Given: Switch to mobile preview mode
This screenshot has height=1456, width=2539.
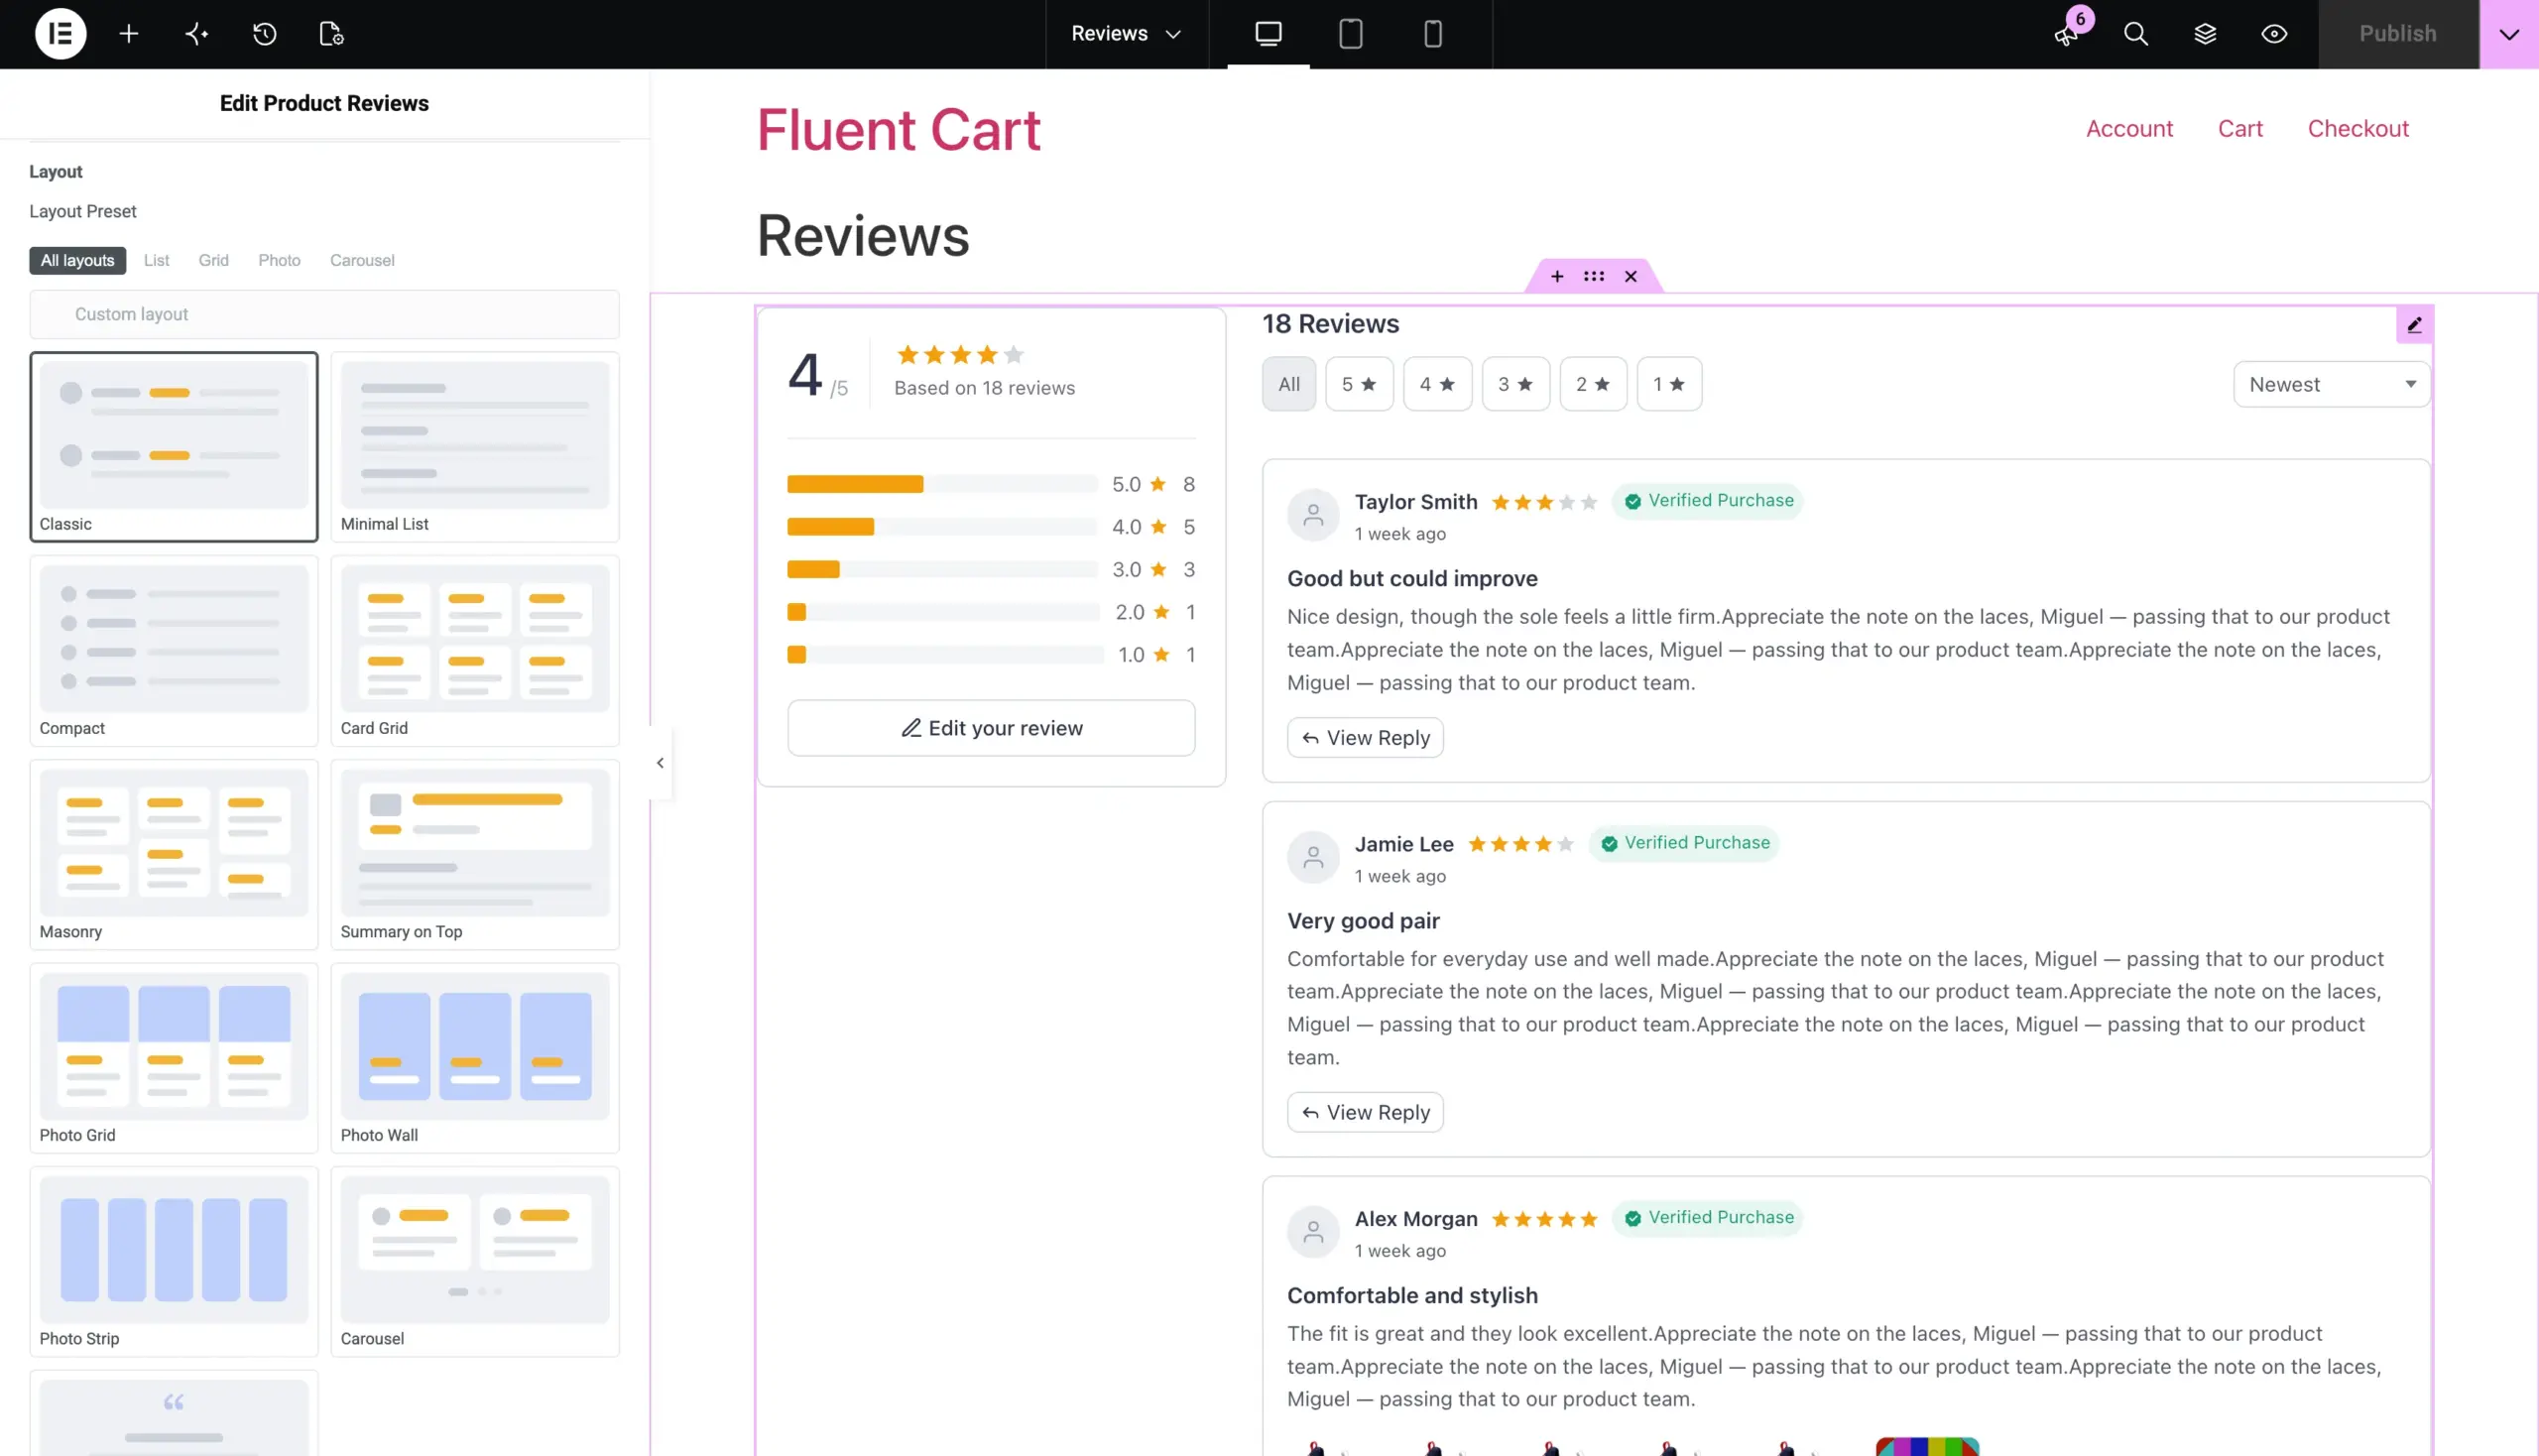Looking at the screenshot, I should click(x=1432, y=34).
